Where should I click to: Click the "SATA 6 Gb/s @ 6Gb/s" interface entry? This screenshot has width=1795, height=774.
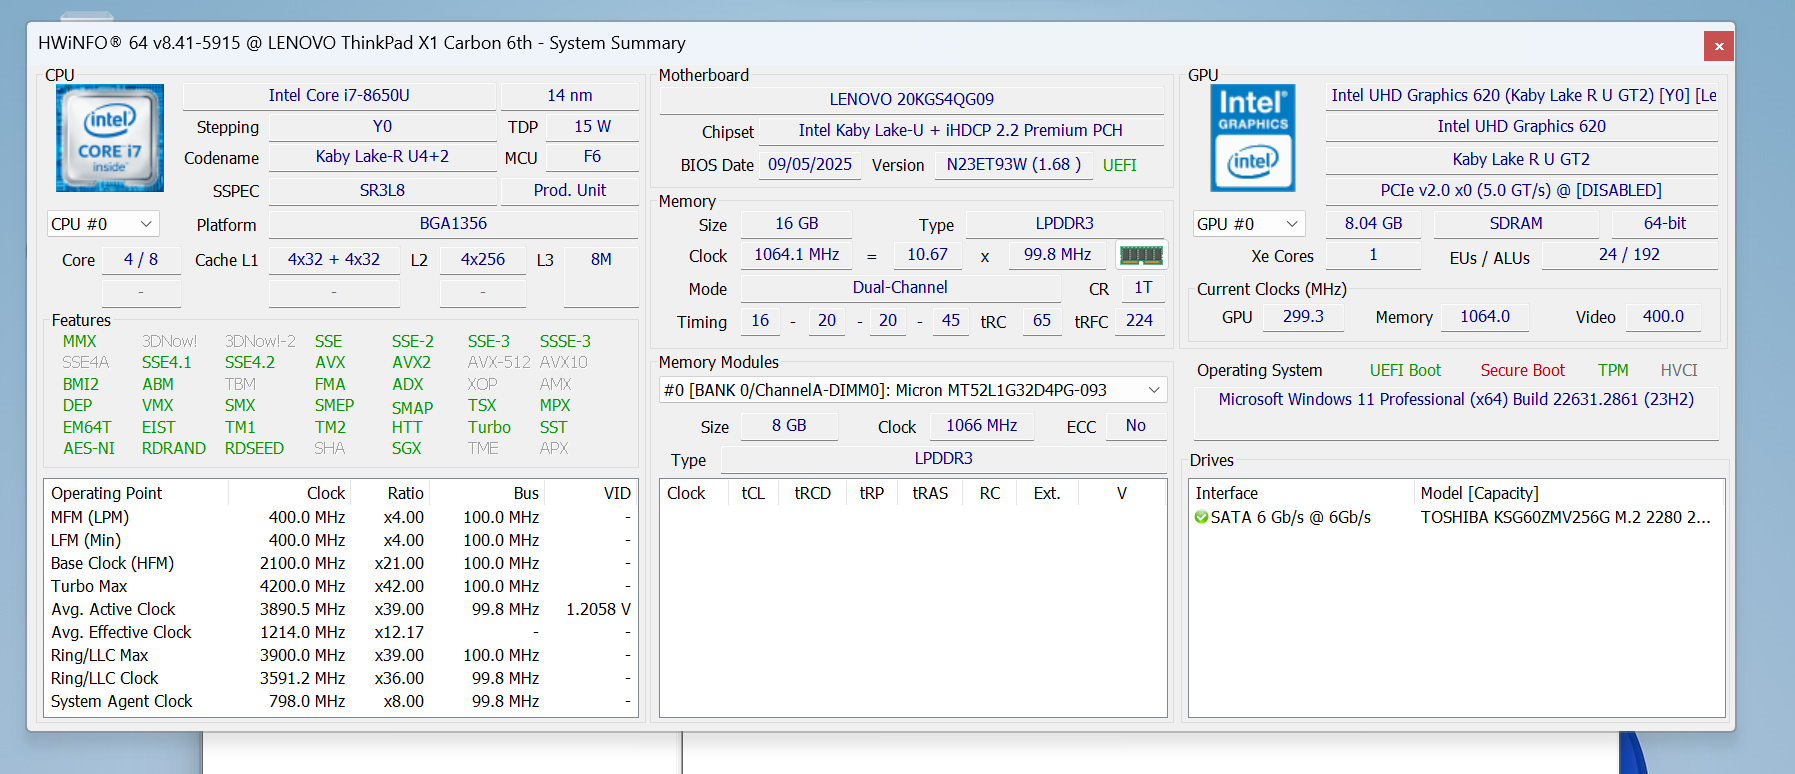coord(1290,517)
